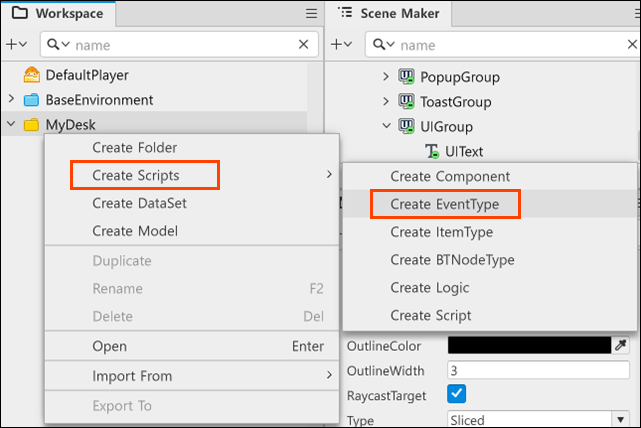Click the UIText text entity icon
641x428 pixels.
coord(432,151)
